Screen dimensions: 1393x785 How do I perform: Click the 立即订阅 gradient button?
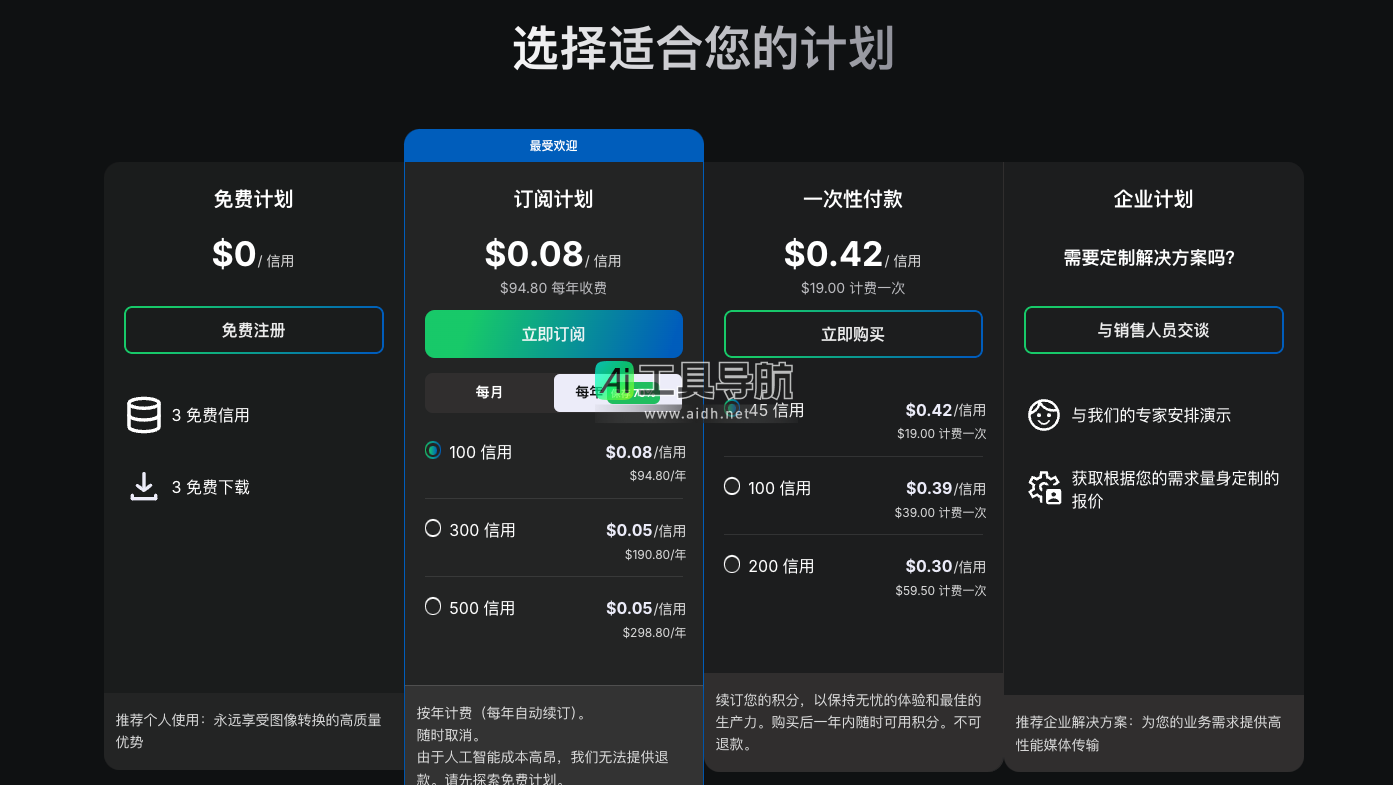[x=553, y=334]
